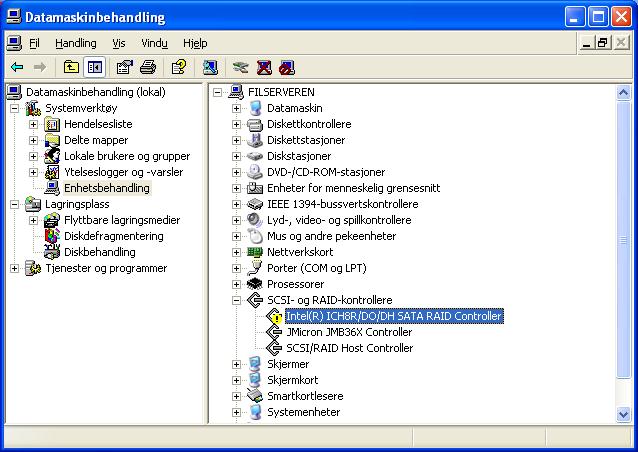Click the Smartkortlesere icon
The height and width of the screenshot is (452, 638).
pyautogui.click(x=255, y=396)
